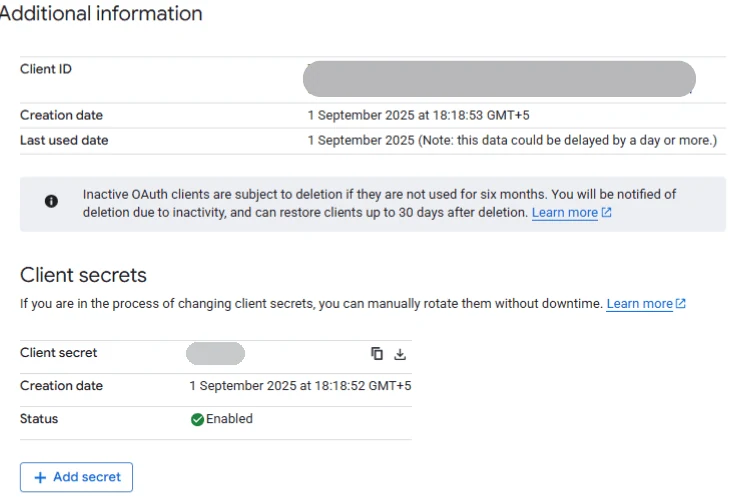Click the info icon in OAuth notice
744x500 pixels.
(x=51, y=201)
